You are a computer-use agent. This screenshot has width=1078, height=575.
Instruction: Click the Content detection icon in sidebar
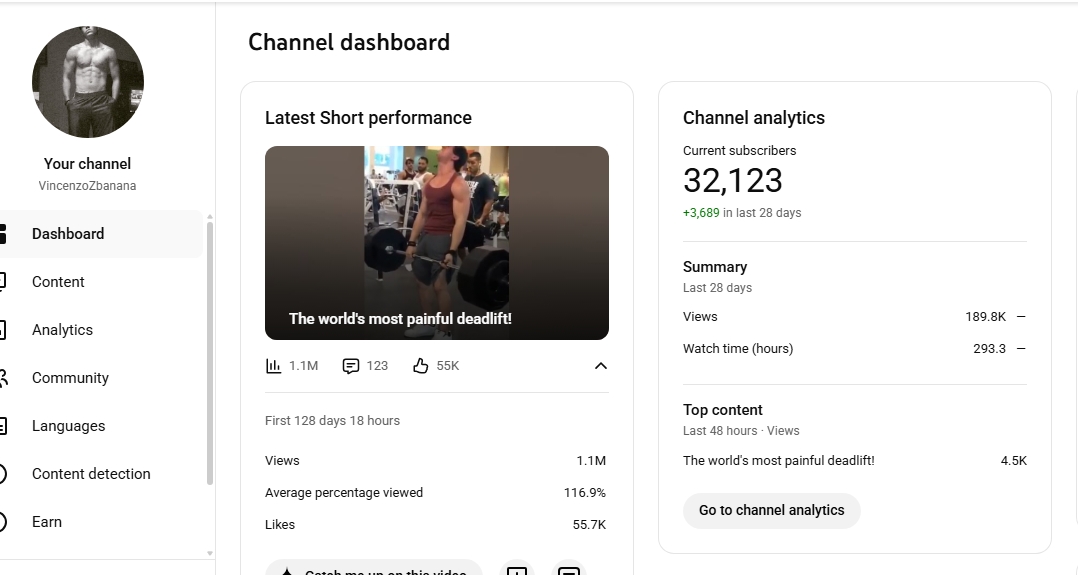pyautogui.click(x=3, y=474)
